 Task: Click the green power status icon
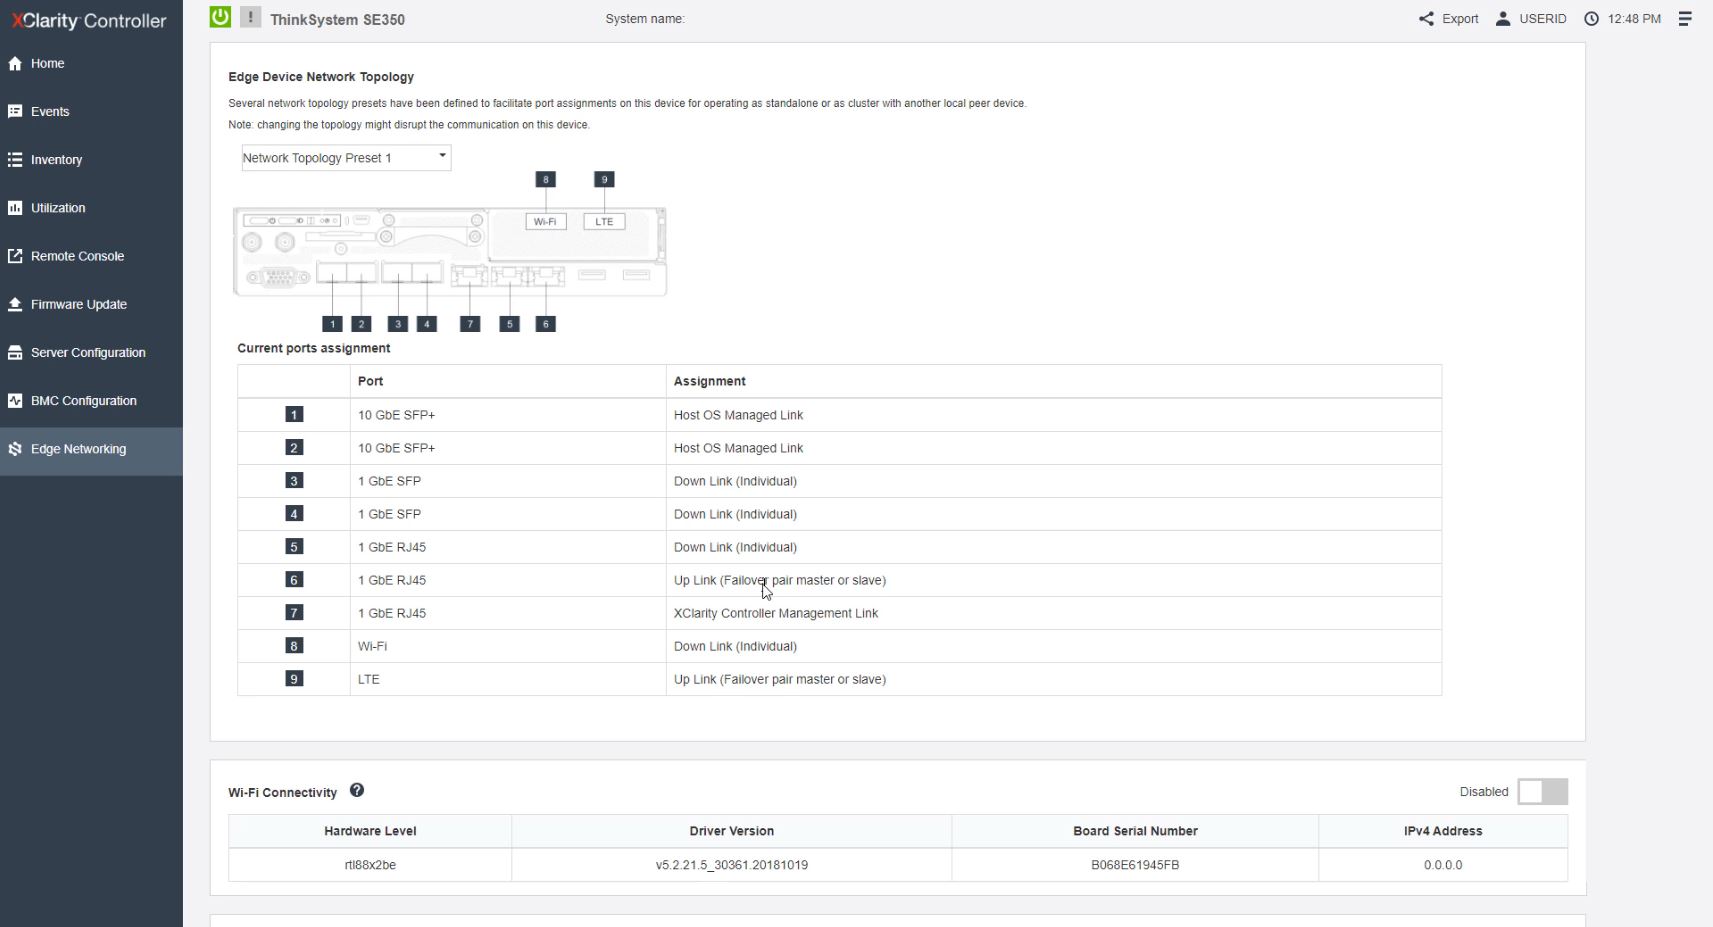point(220,17)
